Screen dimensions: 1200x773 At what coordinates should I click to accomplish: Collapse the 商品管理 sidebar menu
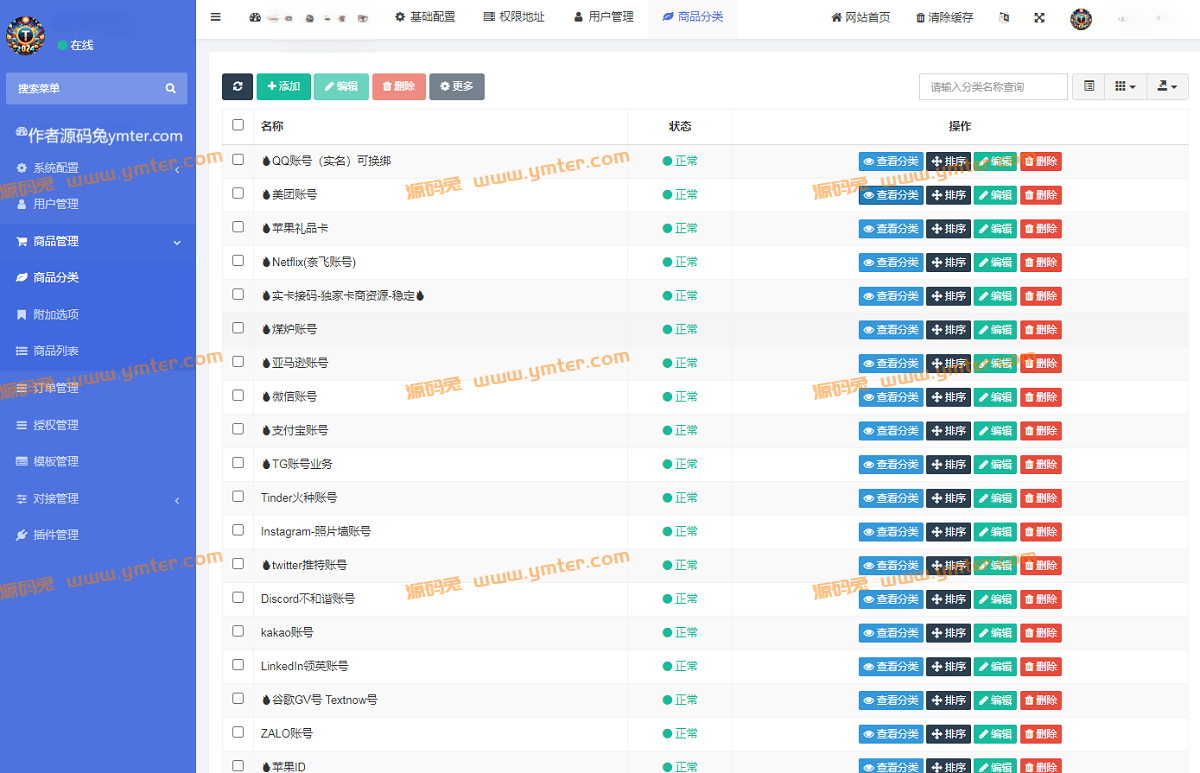pyautogui.click(x=98, y=241)
